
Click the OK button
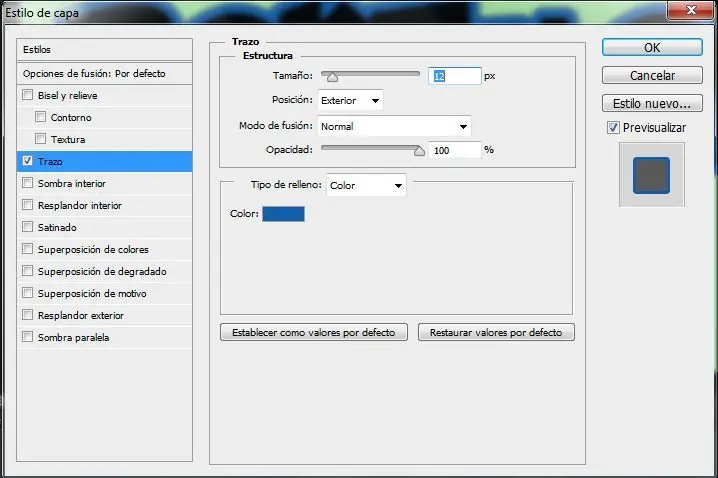(x=652, y=48)
